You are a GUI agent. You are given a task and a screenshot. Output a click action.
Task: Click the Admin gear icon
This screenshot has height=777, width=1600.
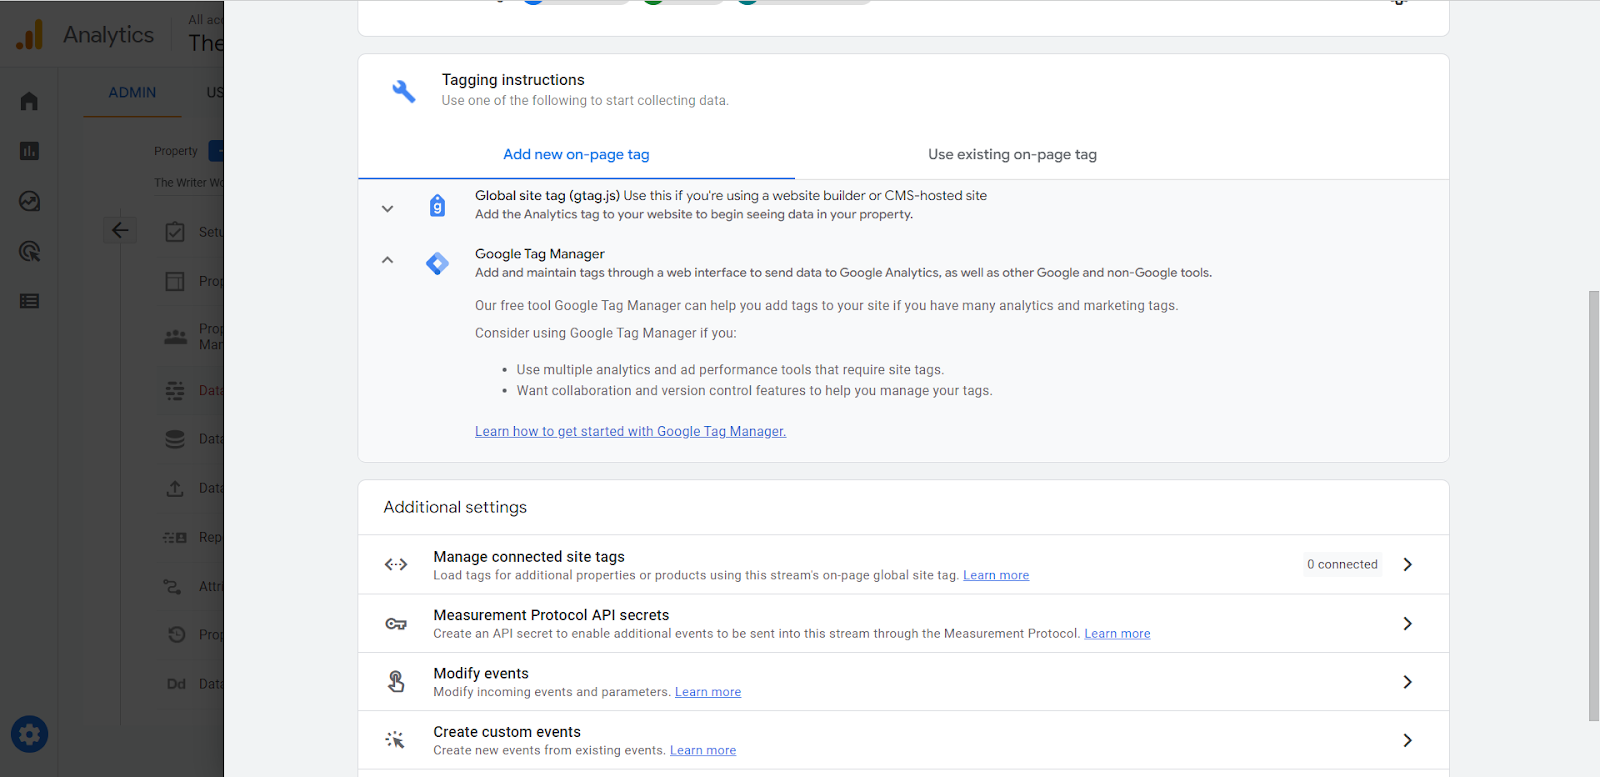pos(29,735)
